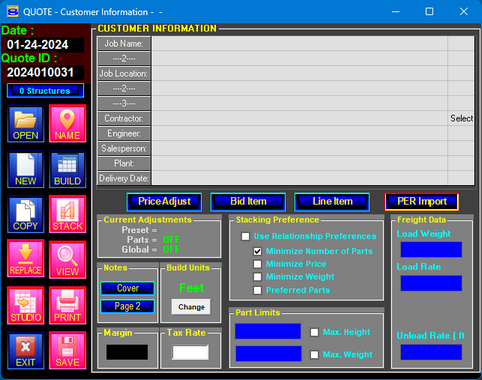
Task: Click the Global OFF adjustment value
Action: click(171, 249)
